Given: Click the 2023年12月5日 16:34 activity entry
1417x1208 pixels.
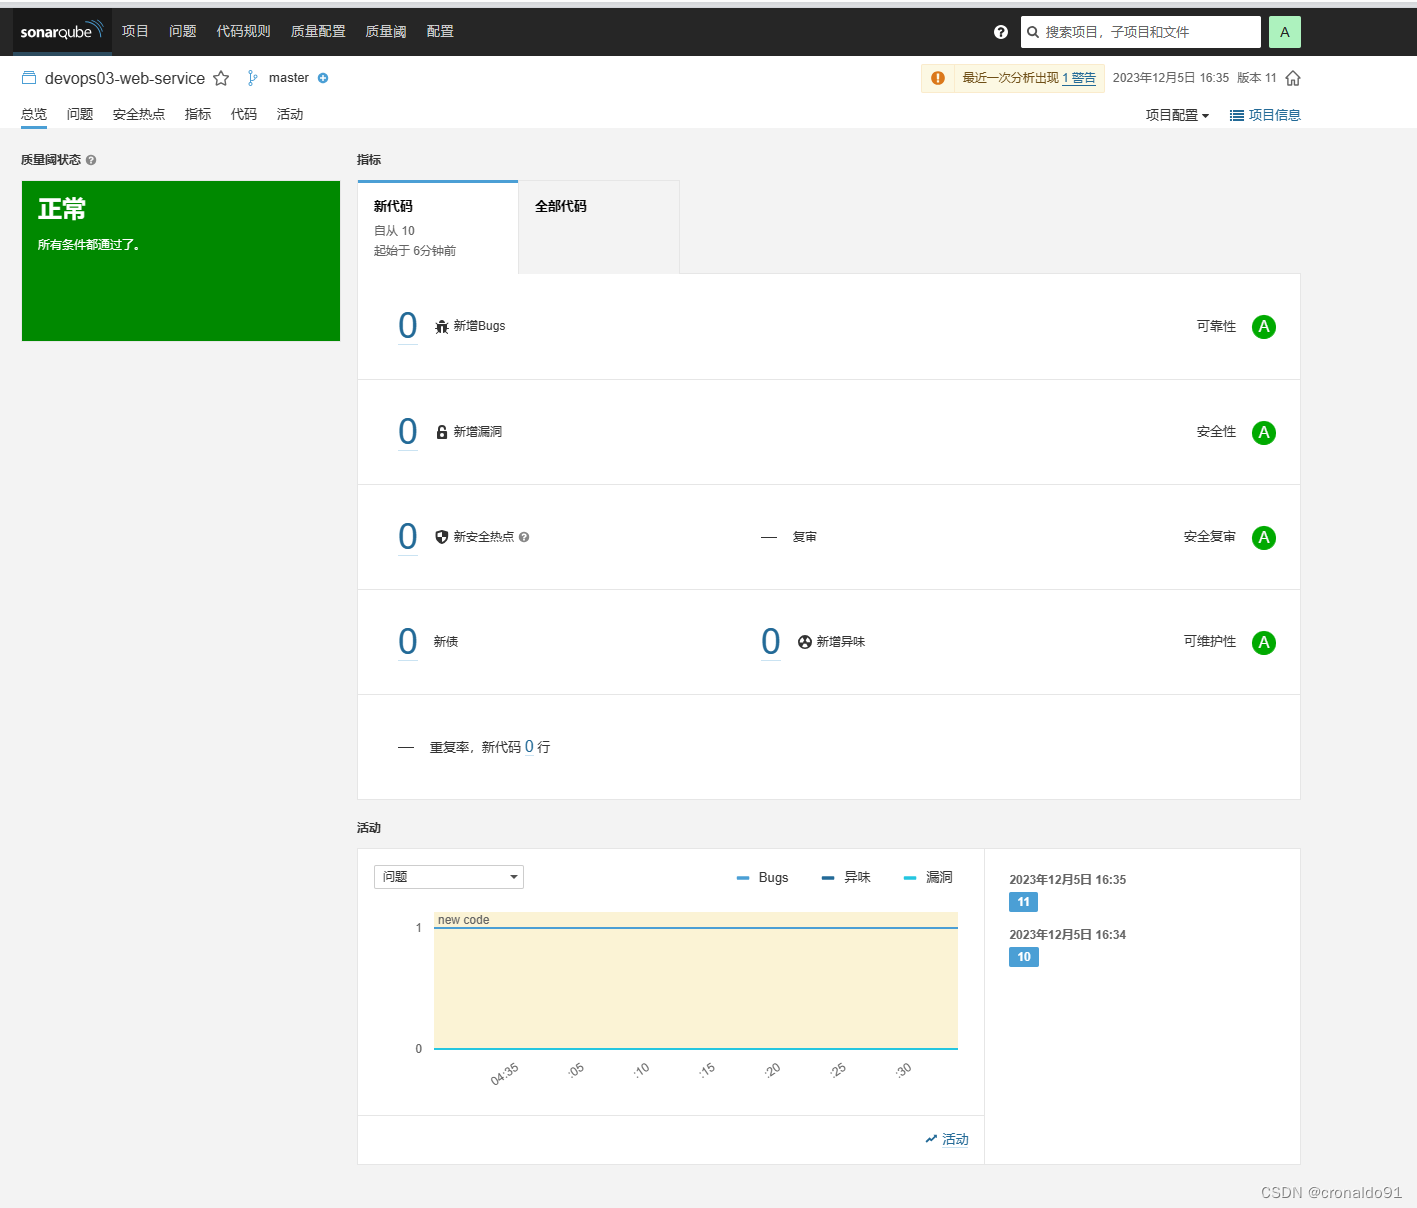Looking at the screenshot, I should tap(1067, 935).
